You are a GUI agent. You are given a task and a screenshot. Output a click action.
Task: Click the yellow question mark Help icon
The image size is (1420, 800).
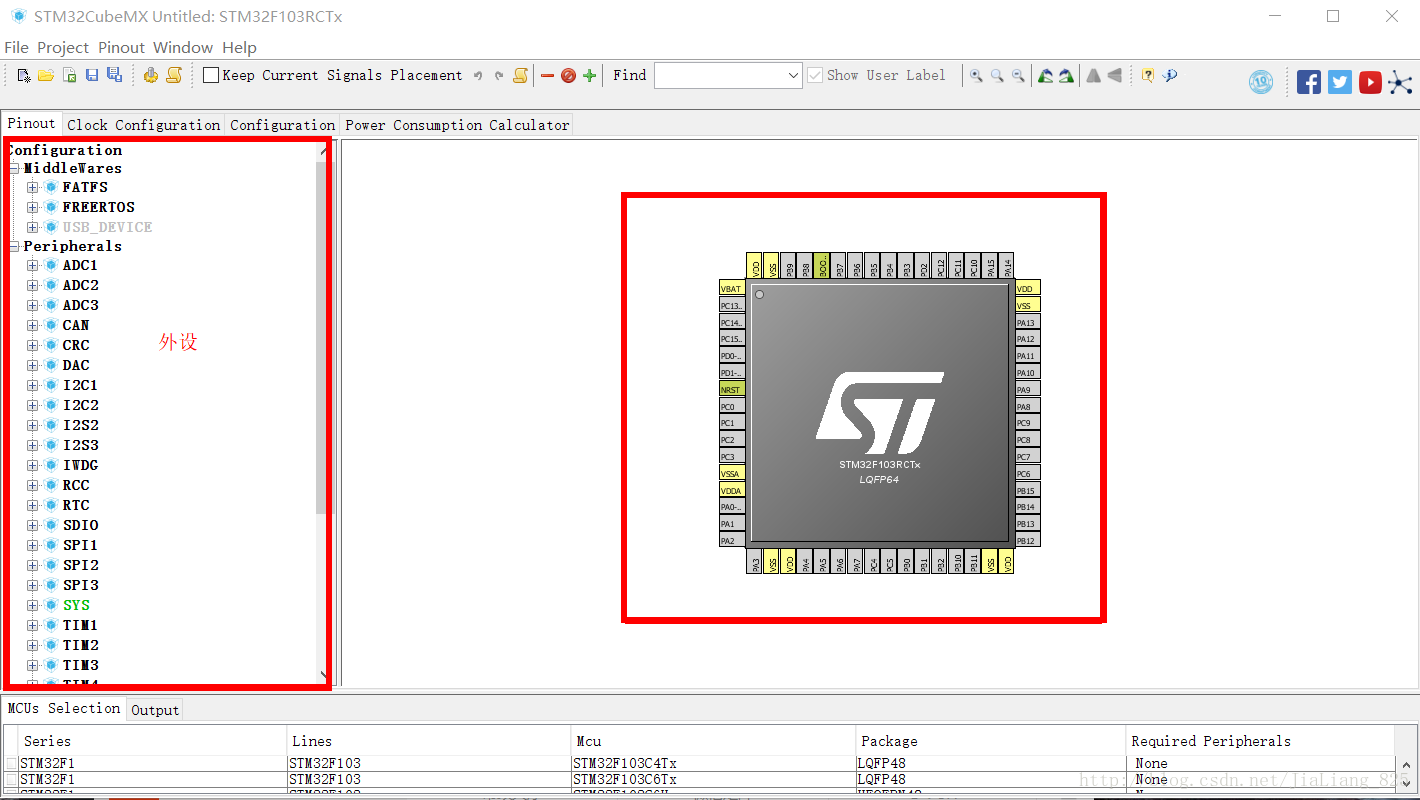pyautogui.click(x=1148, y=75)
